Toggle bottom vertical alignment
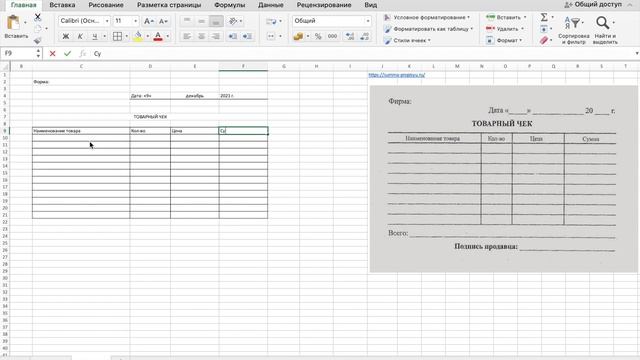Screen dimensions: 640x360 216,21
